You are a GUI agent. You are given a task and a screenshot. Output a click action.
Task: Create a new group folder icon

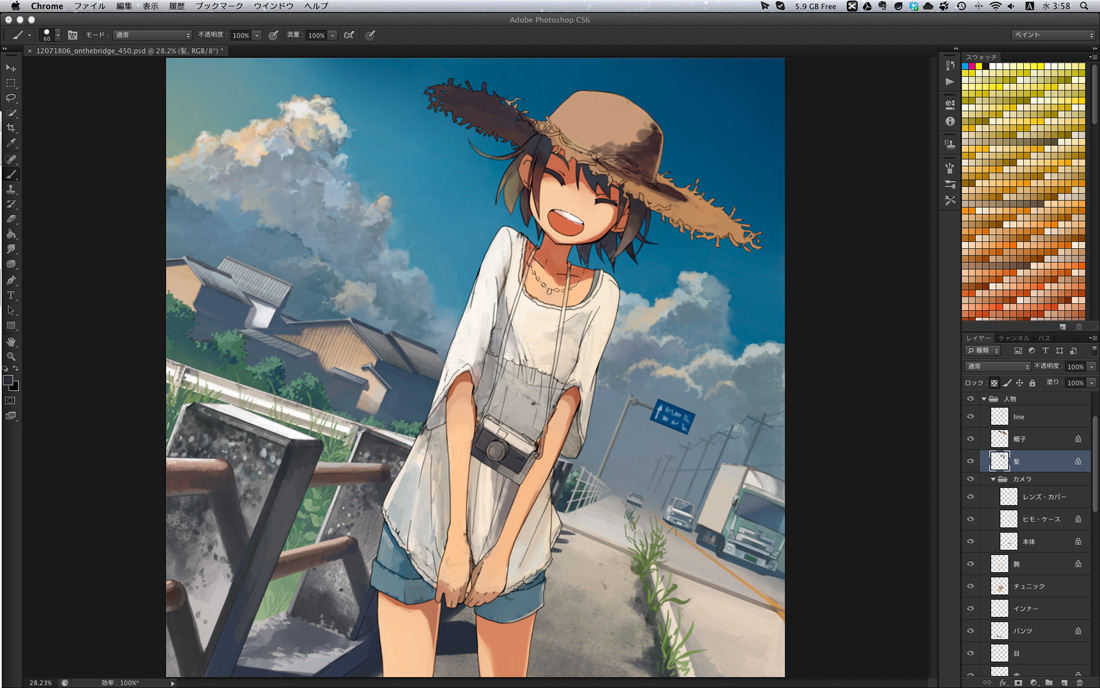point(1048,682)
